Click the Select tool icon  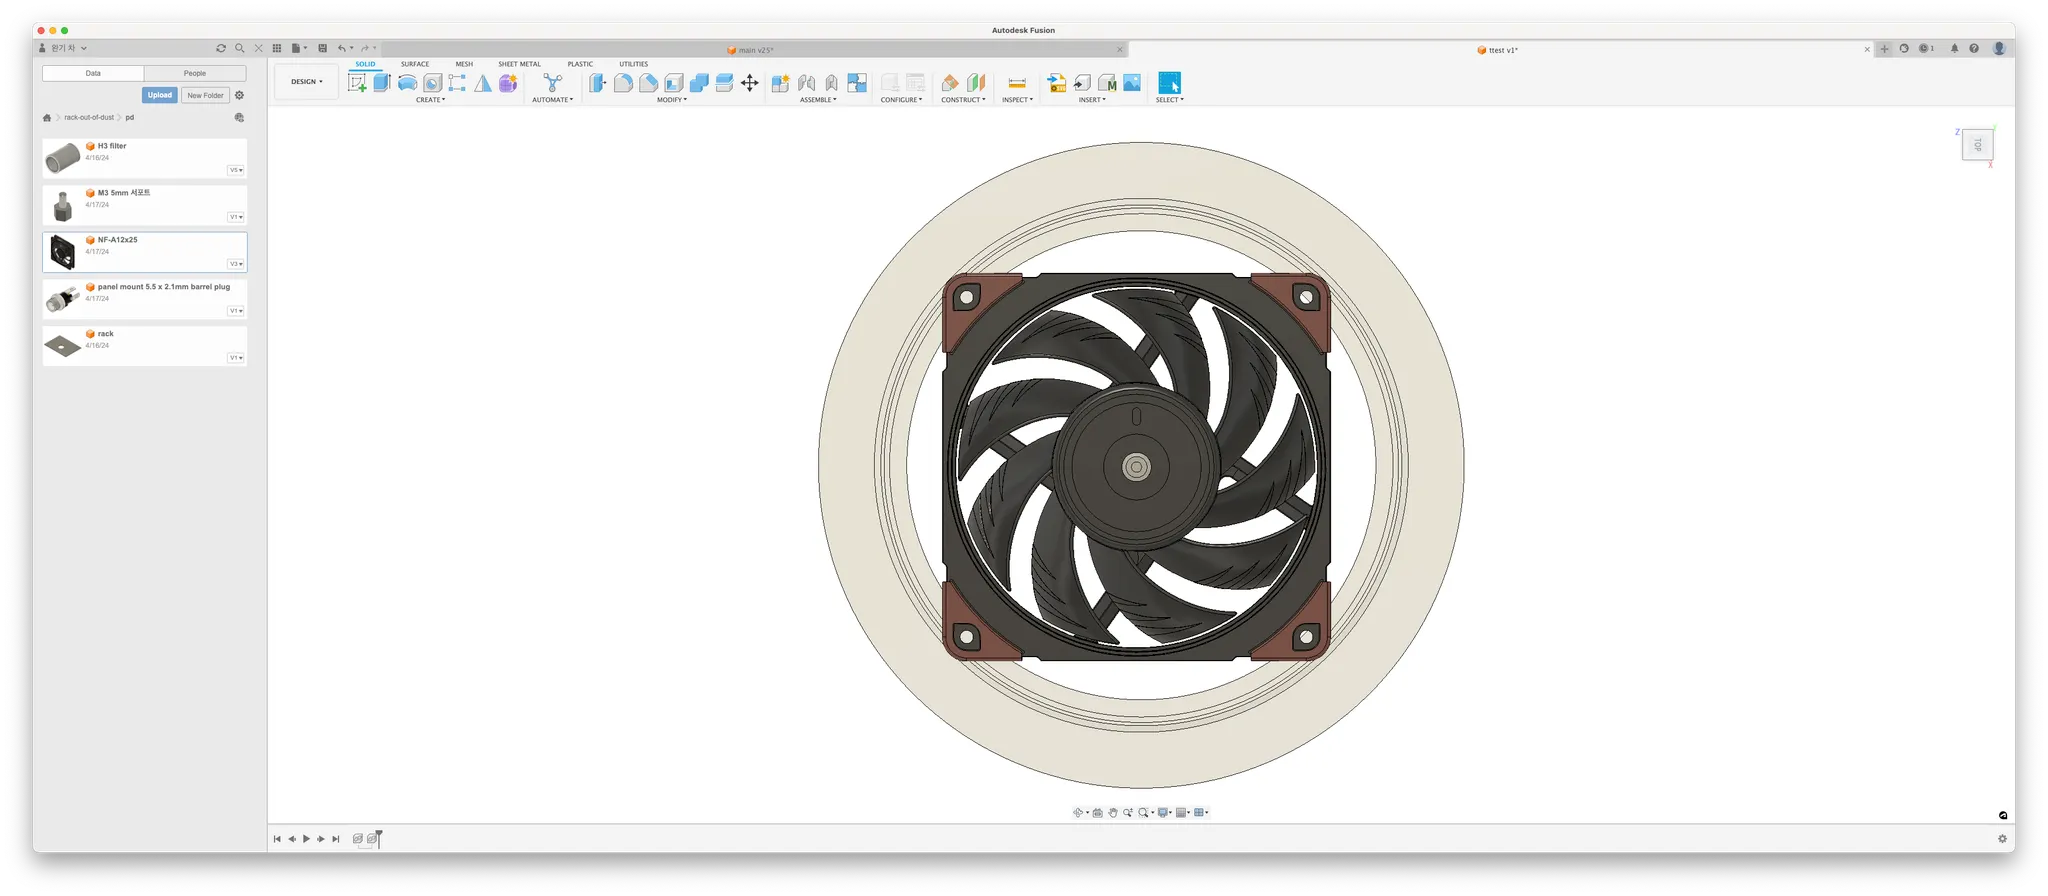coord(1169,83)
